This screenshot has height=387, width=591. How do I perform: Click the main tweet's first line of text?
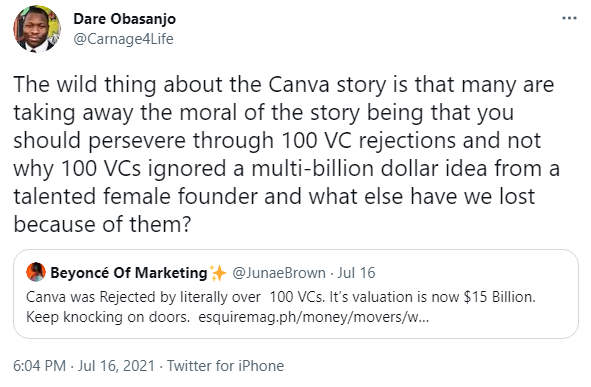point(284,84)
